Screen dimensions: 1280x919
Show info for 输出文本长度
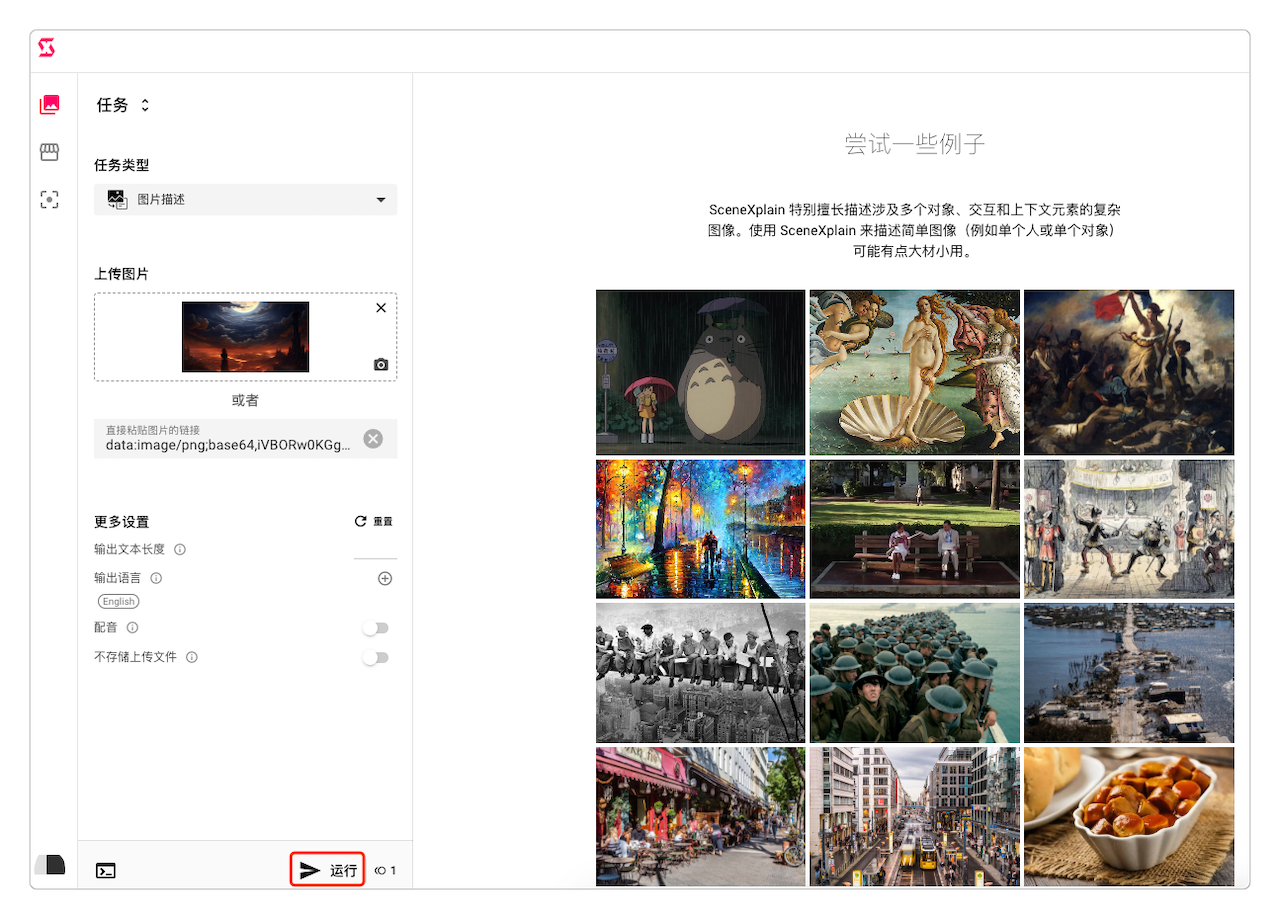point(180,549)
